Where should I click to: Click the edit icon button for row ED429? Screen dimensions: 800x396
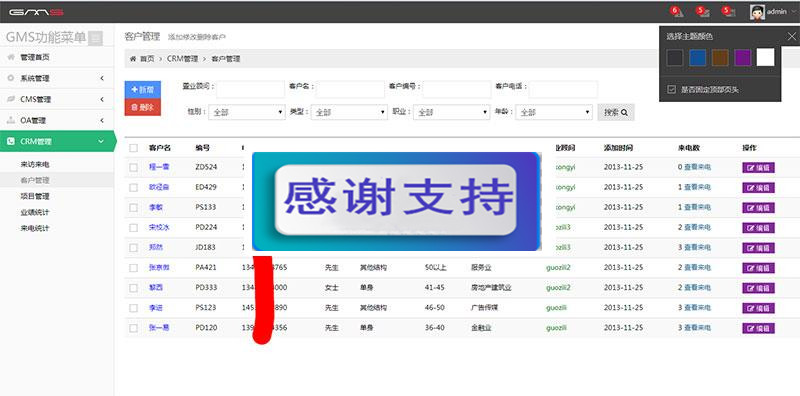[x=758, y=188]
